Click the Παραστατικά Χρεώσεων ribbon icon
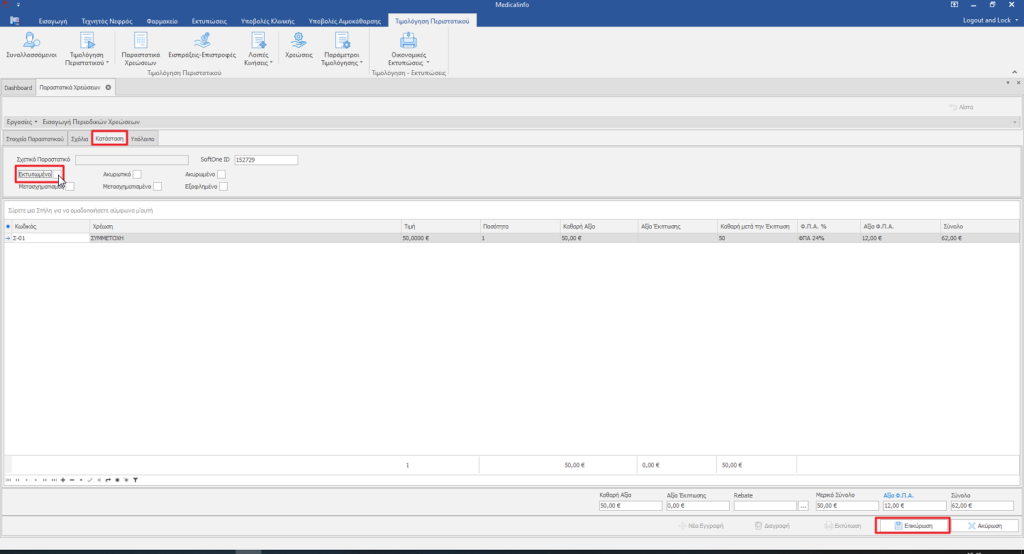This screenshot has width=1024, height=554. [140, 47]
